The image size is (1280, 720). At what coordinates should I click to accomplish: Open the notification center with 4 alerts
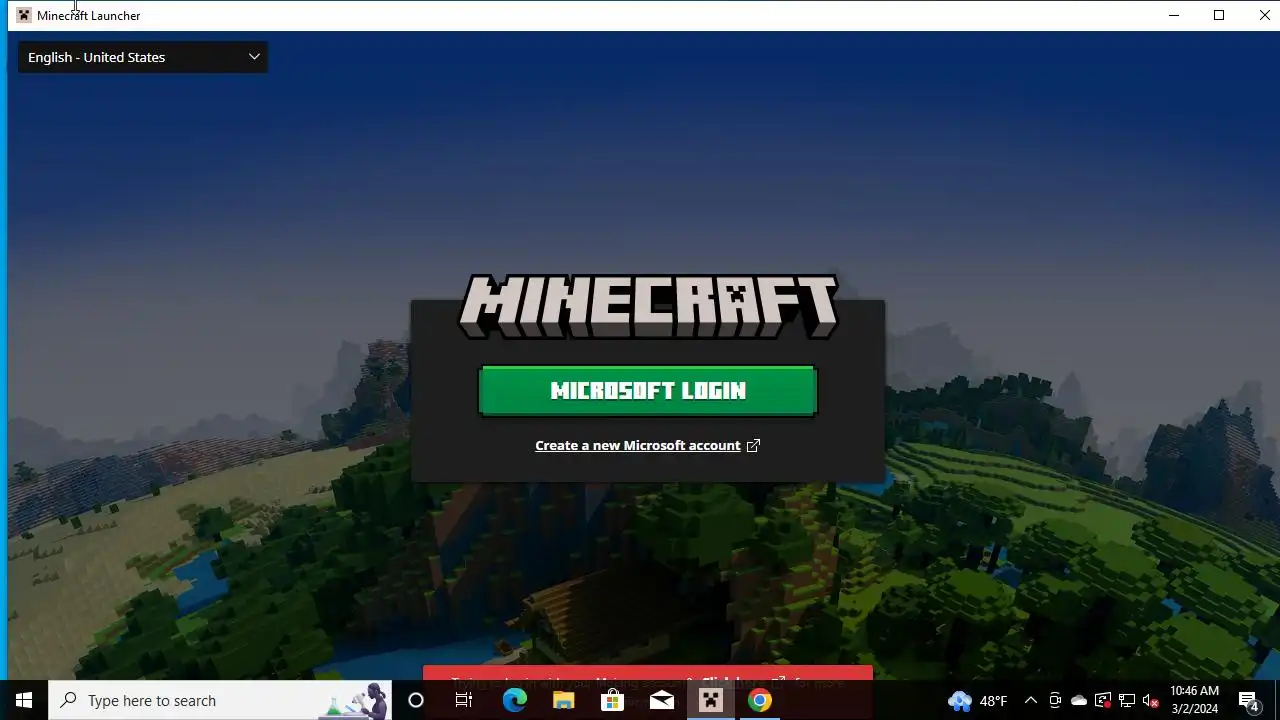pyautogui.click(x=1249, y=701)
